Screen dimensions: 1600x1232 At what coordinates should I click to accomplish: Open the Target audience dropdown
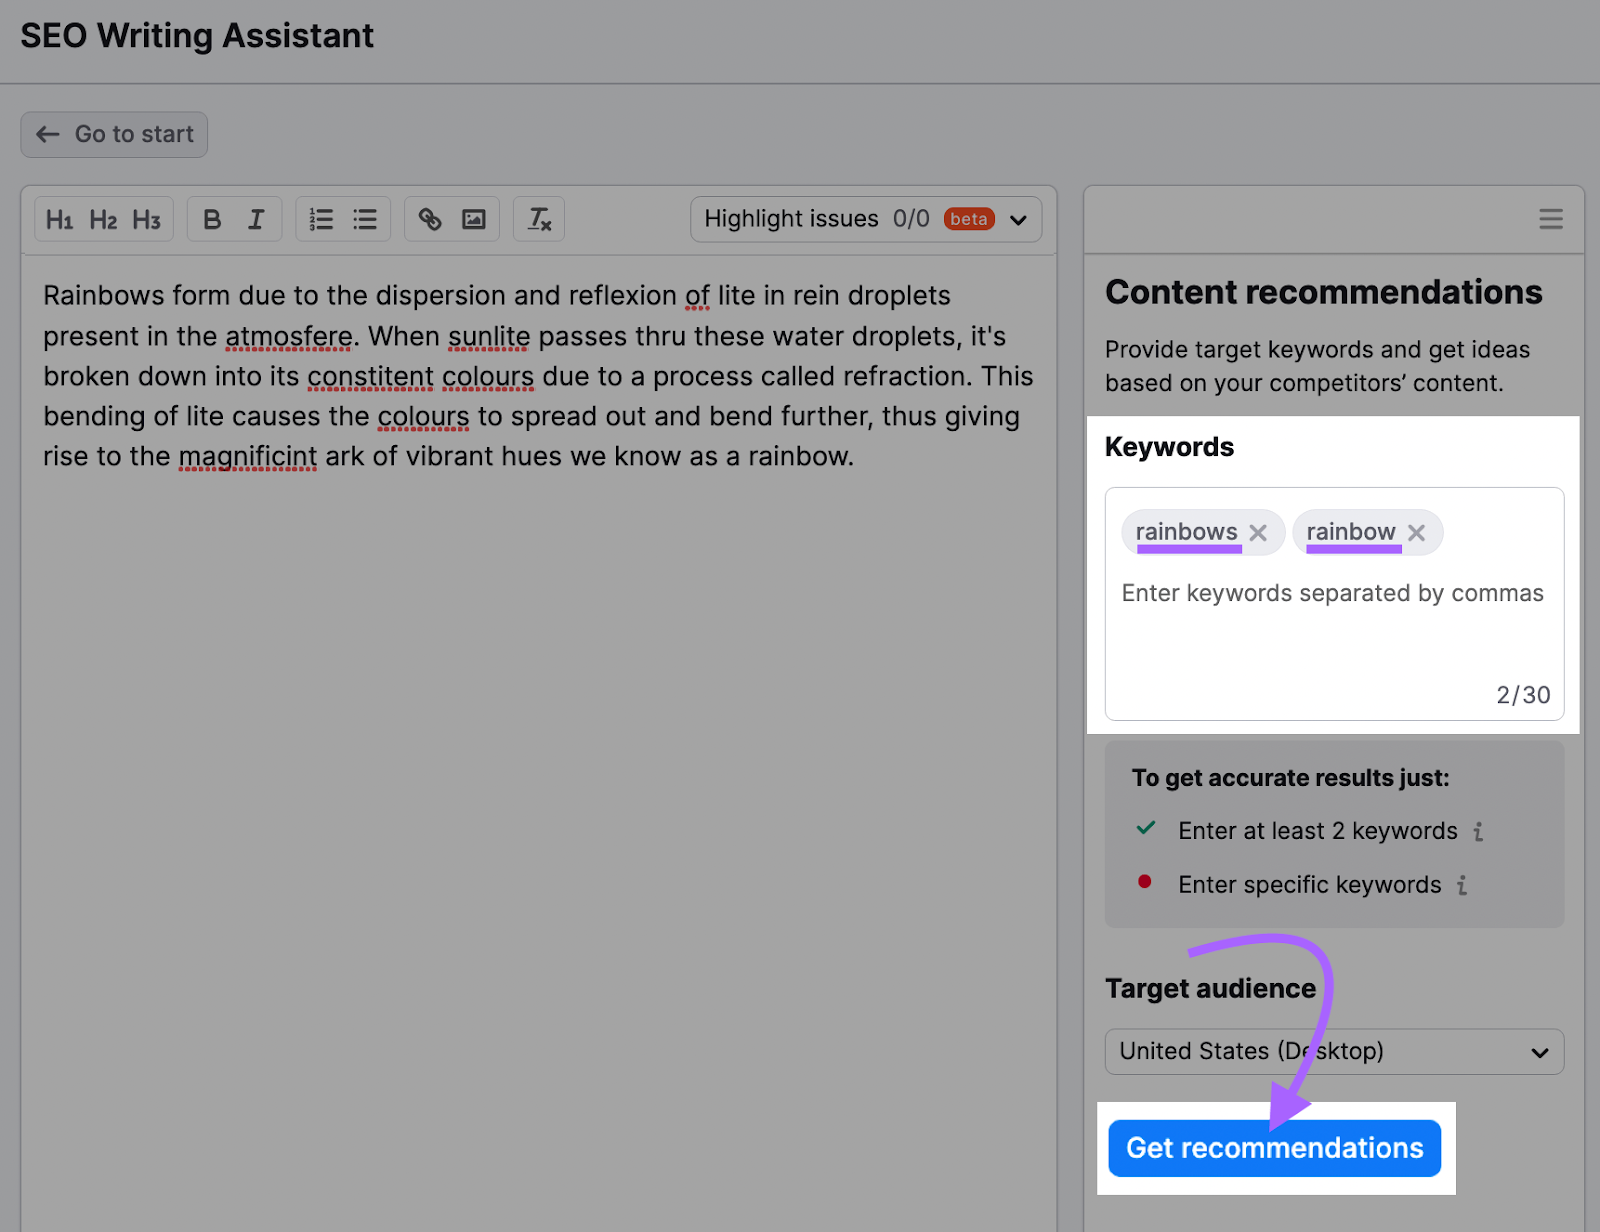coord(1334,1052)
